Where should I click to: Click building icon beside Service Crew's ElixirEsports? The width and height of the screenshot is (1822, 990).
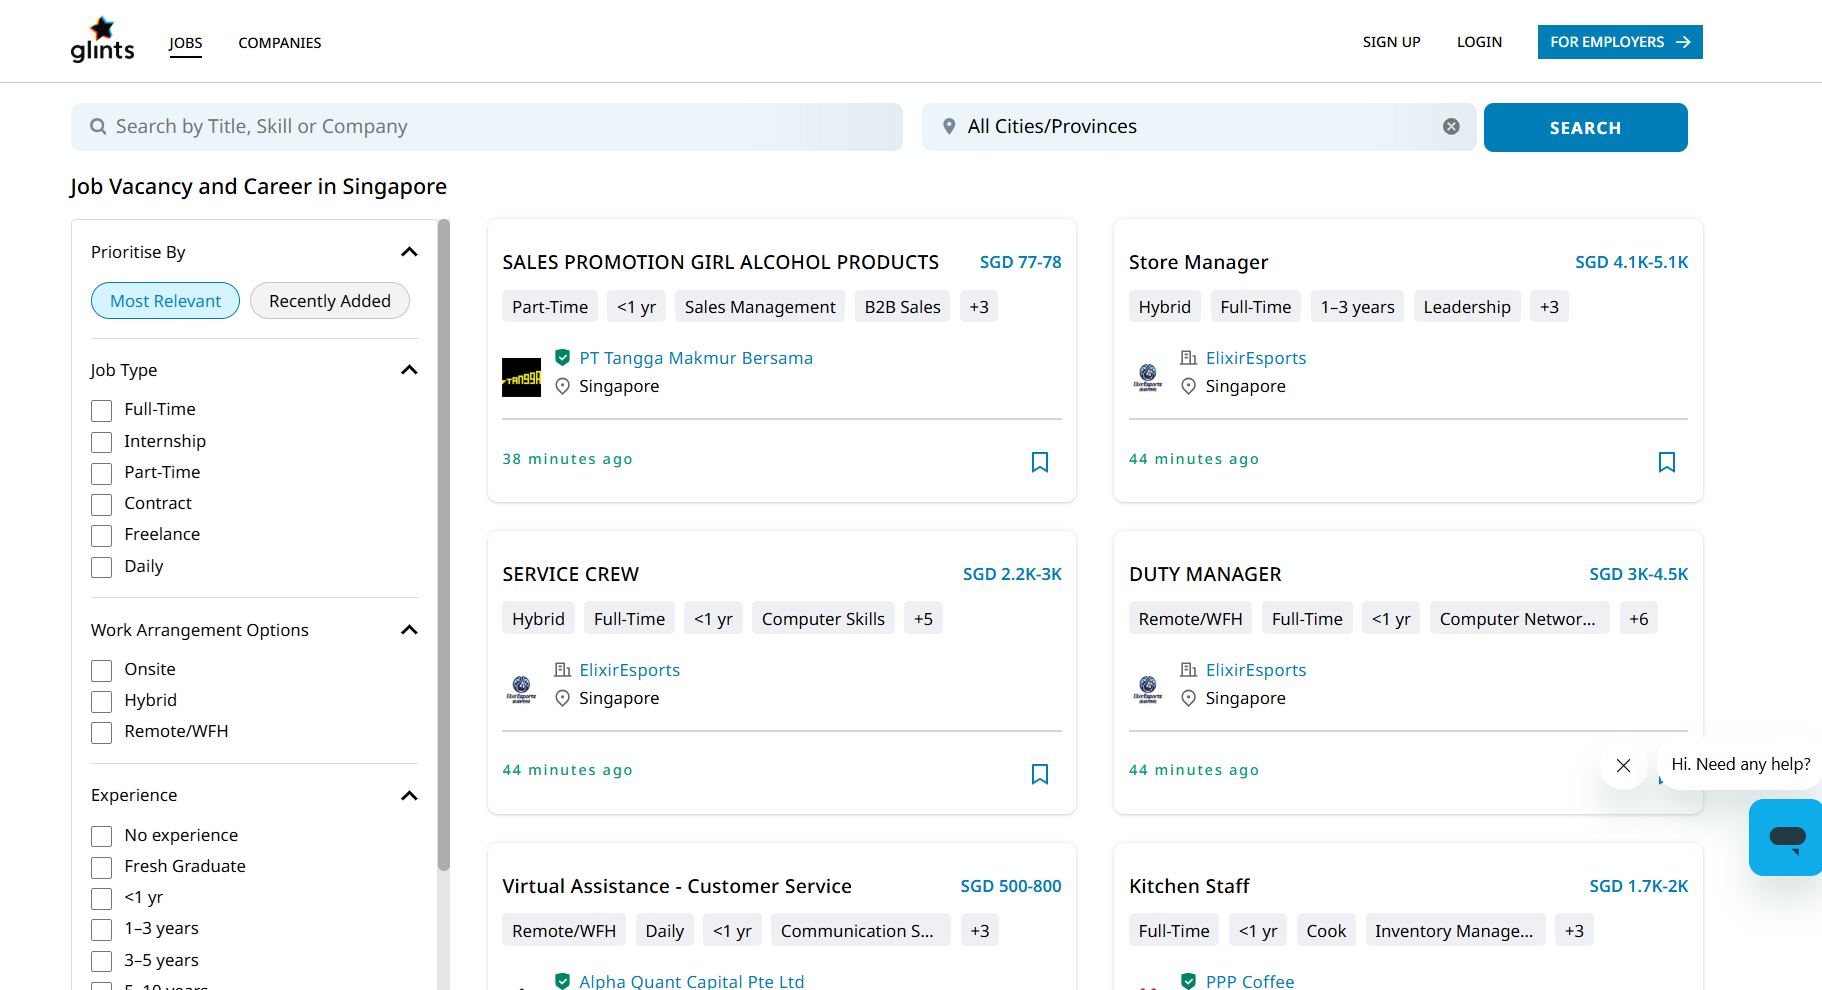pos(562,669)
